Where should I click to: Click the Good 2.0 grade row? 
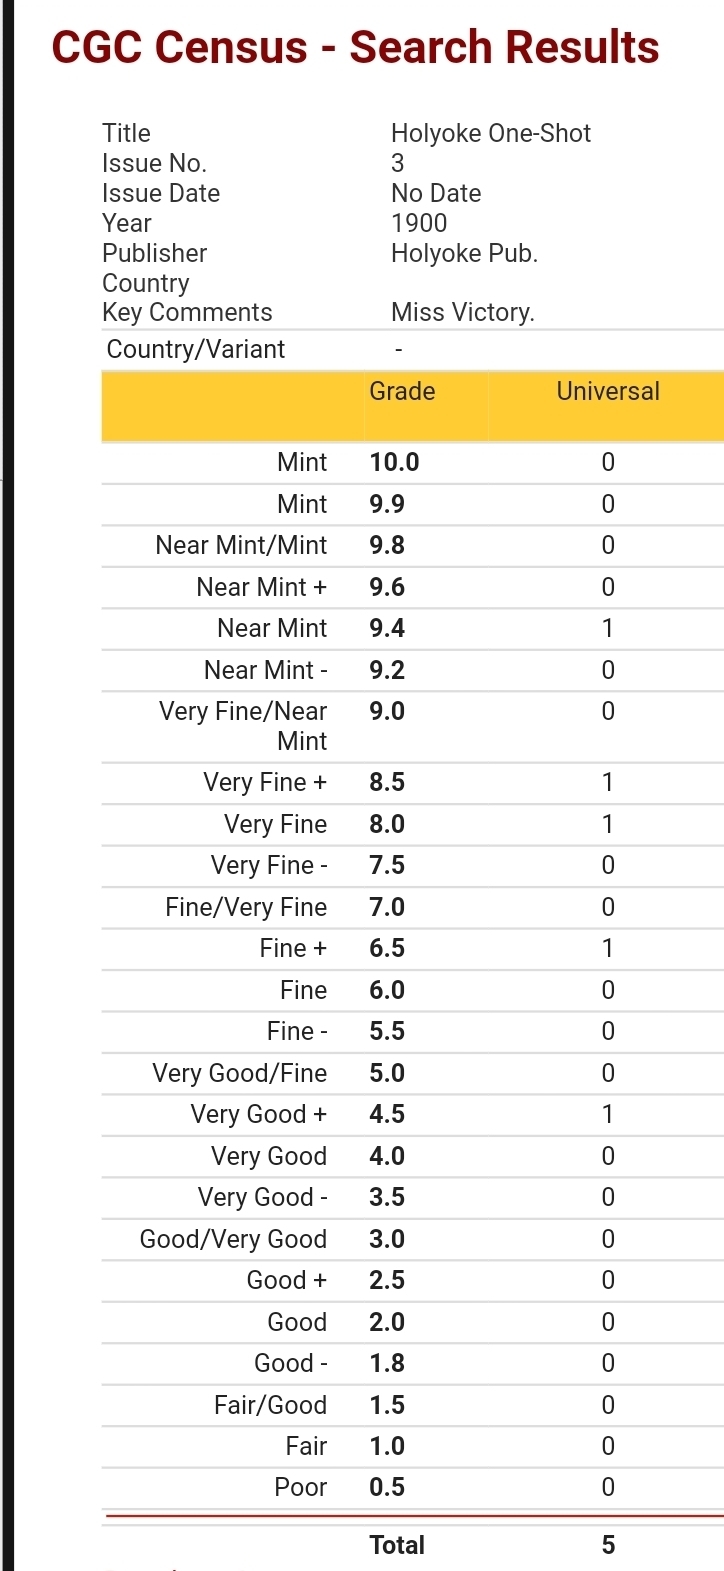tap(412, 1323)
